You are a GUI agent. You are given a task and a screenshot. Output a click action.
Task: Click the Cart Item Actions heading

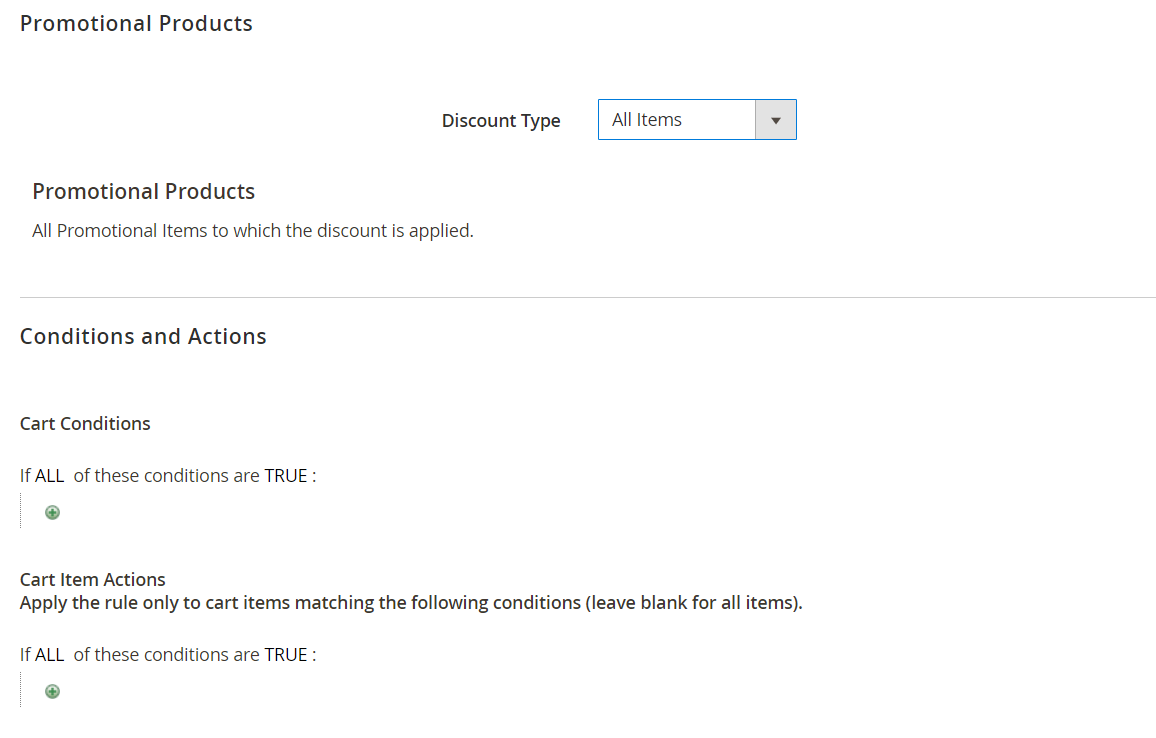click(92, 579)
